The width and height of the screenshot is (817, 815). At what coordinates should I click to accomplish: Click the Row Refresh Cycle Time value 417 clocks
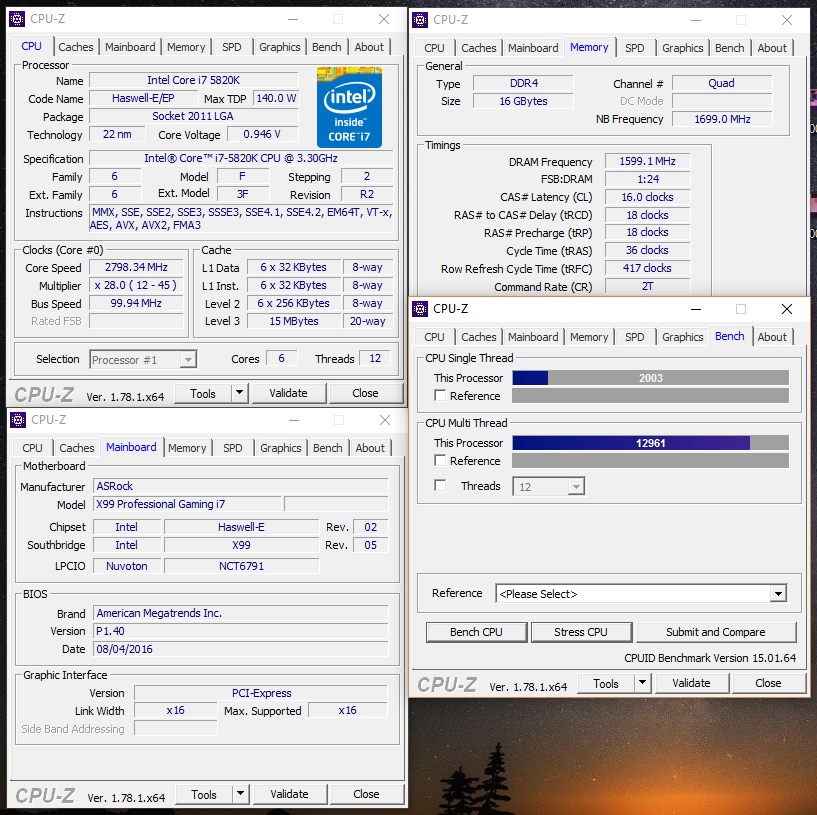(648, 268)
